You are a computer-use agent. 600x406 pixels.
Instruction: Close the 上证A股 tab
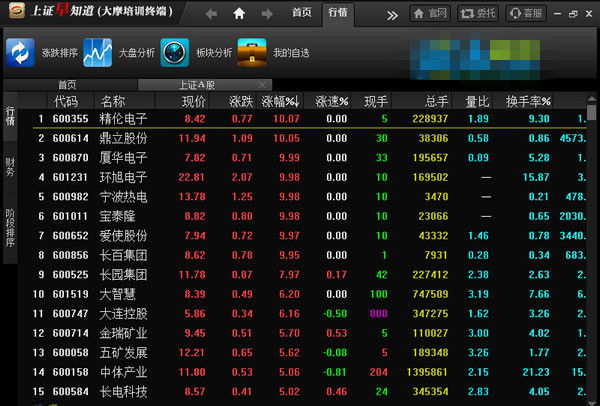coord(262,85)
